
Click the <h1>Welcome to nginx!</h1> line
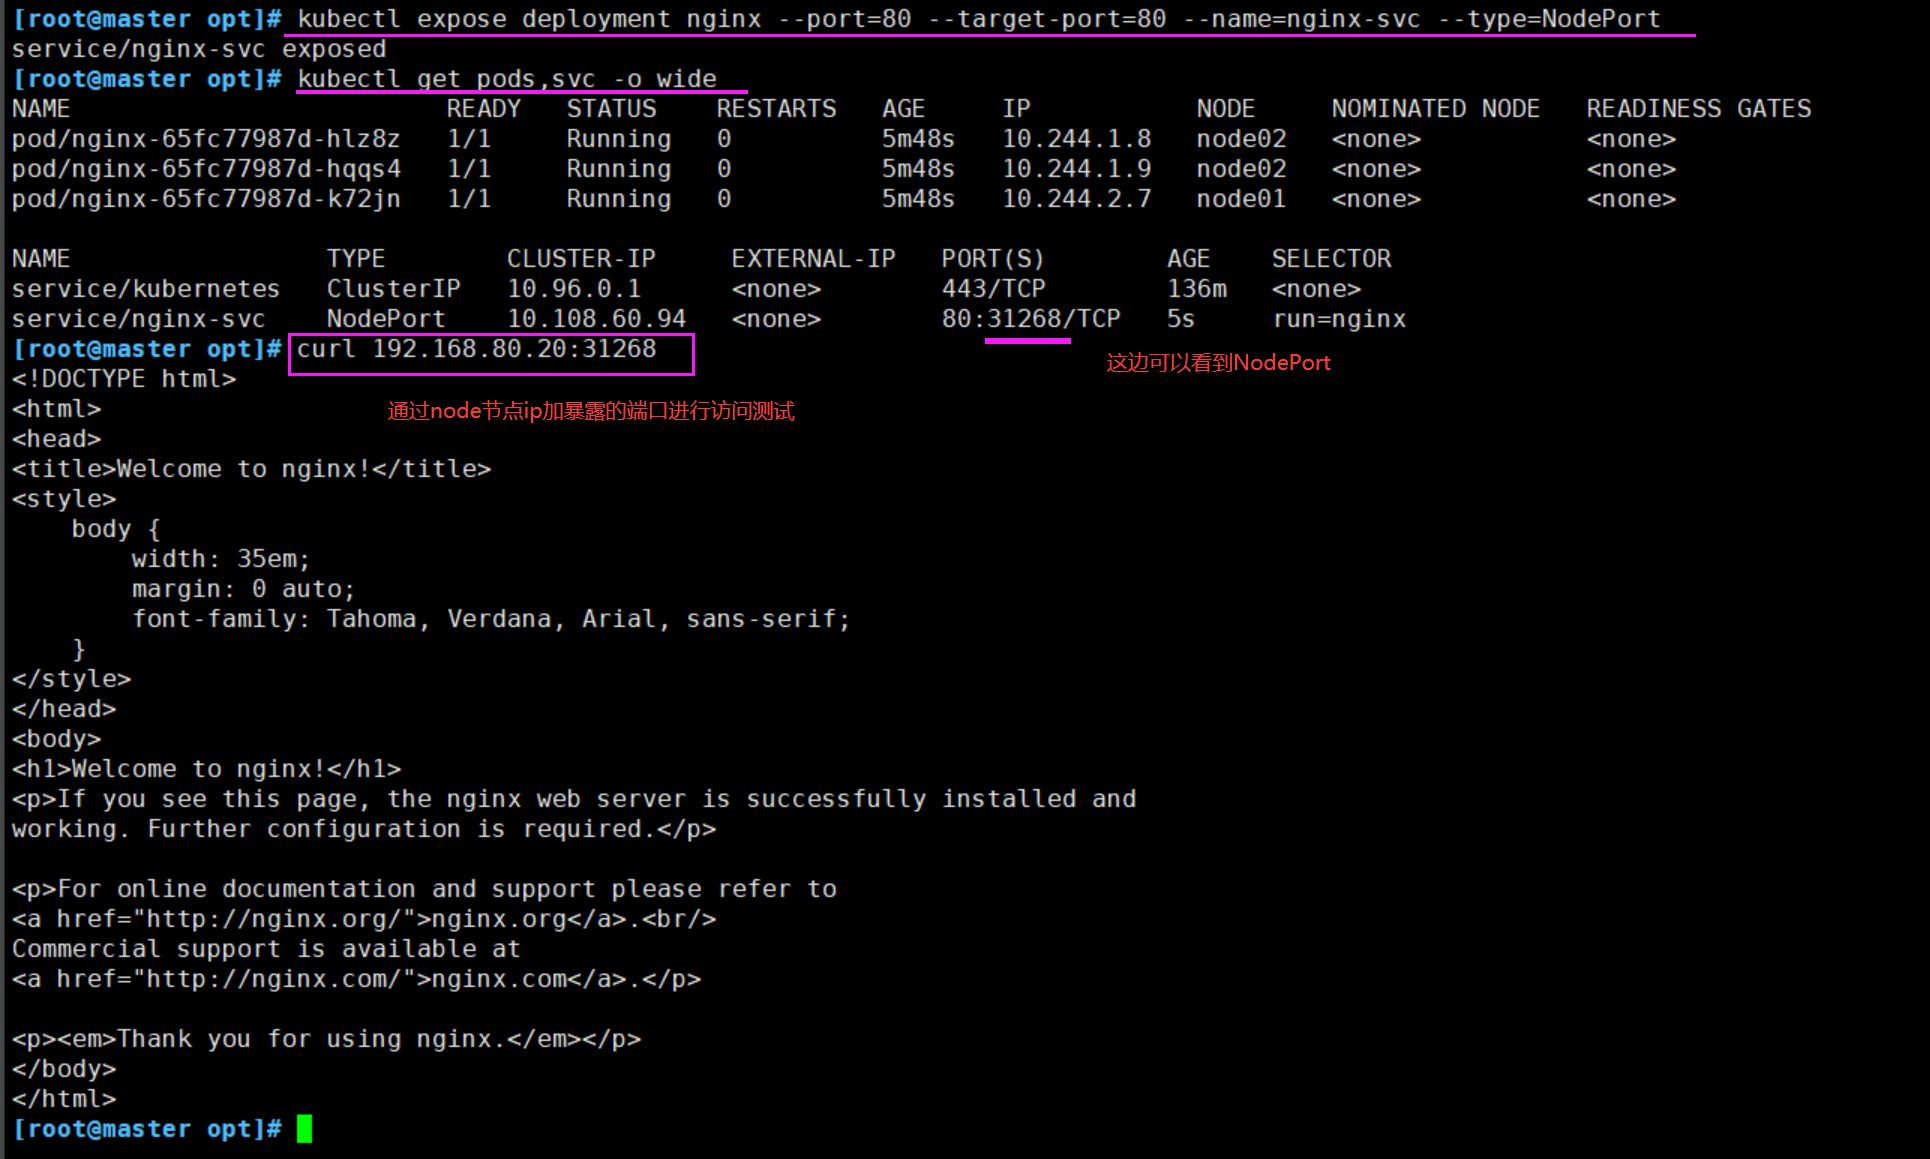click(207, 769)
